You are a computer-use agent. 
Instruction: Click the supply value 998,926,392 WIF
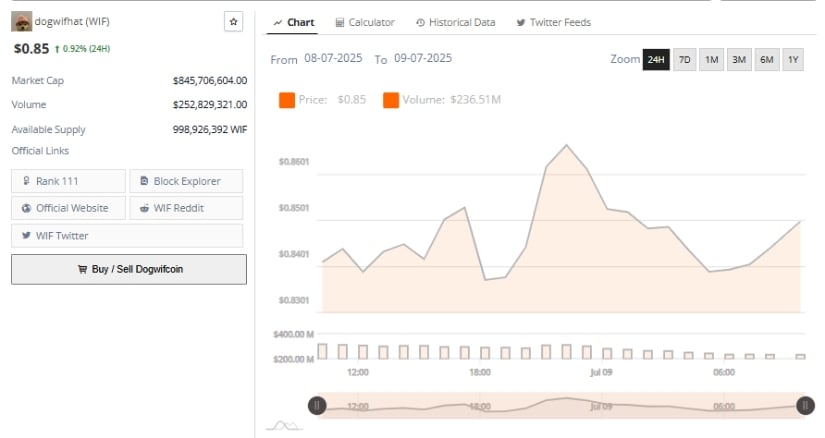[x=210, y=130]
